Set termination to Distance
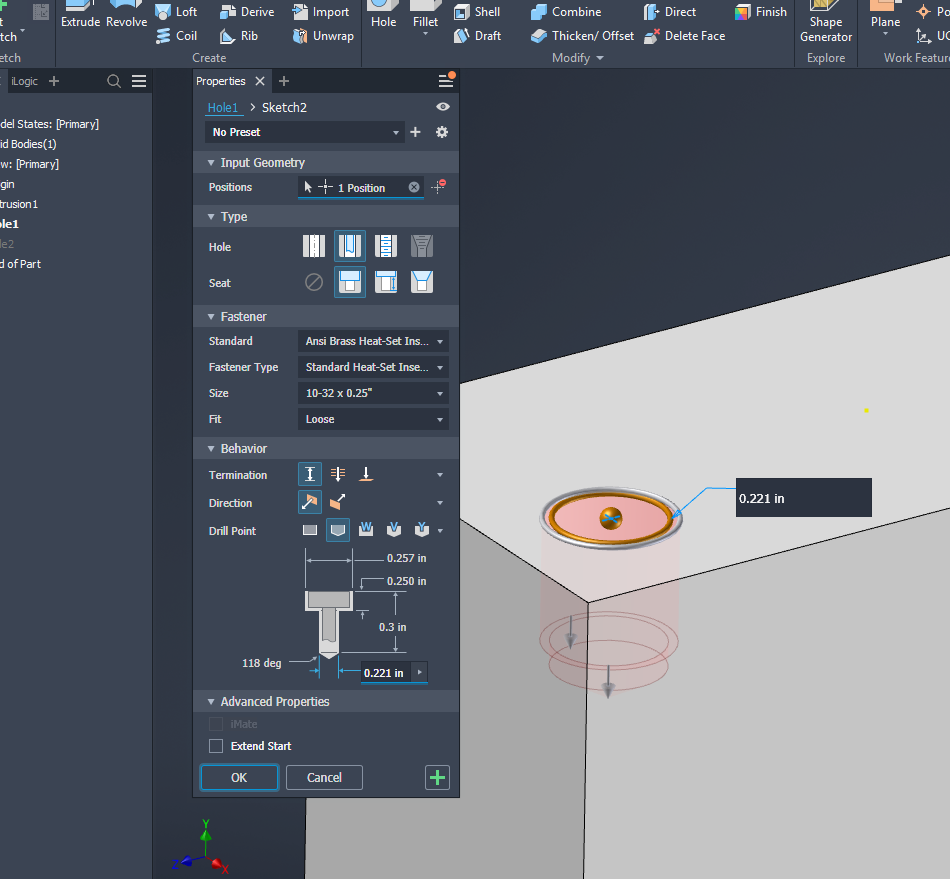 tap(310, 474)
